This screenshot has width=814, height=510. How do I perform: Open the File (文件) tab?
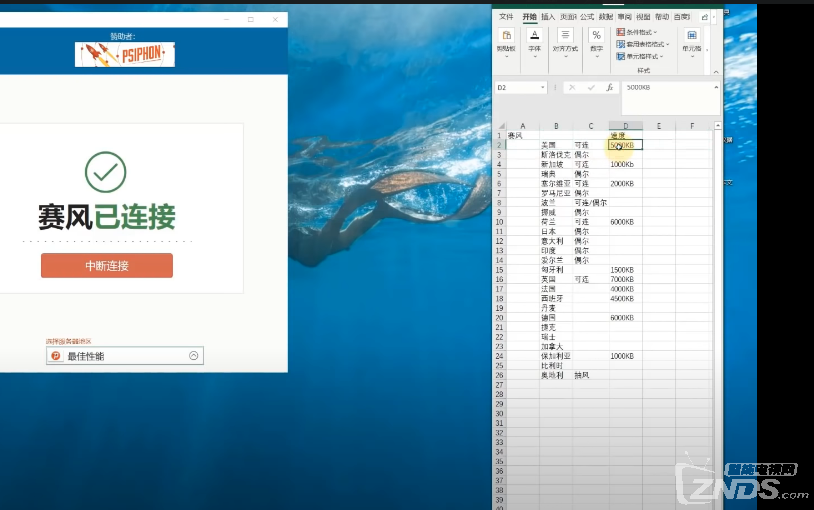tap(506, 17)
